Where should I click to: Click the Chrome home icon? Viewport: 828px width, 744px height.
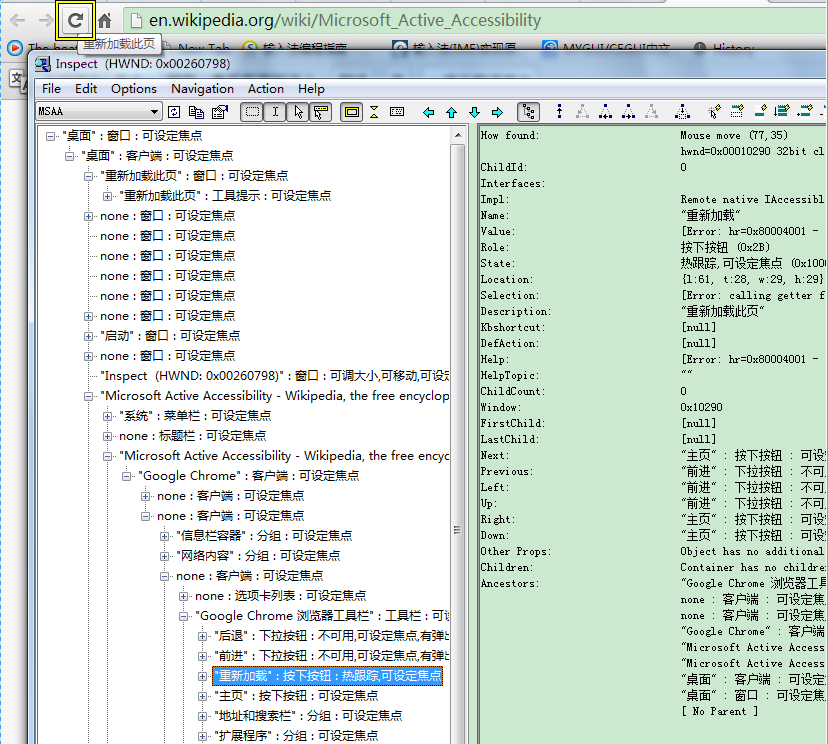click(104, 20)
